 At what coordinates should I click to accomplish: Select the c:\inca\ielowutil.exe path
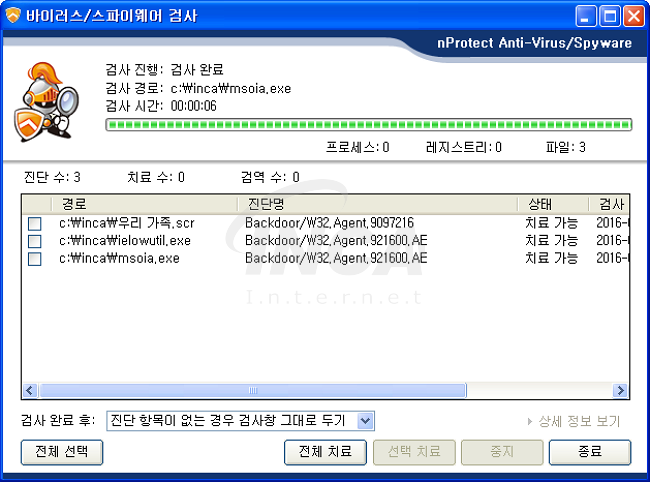[x=125, y=241]
